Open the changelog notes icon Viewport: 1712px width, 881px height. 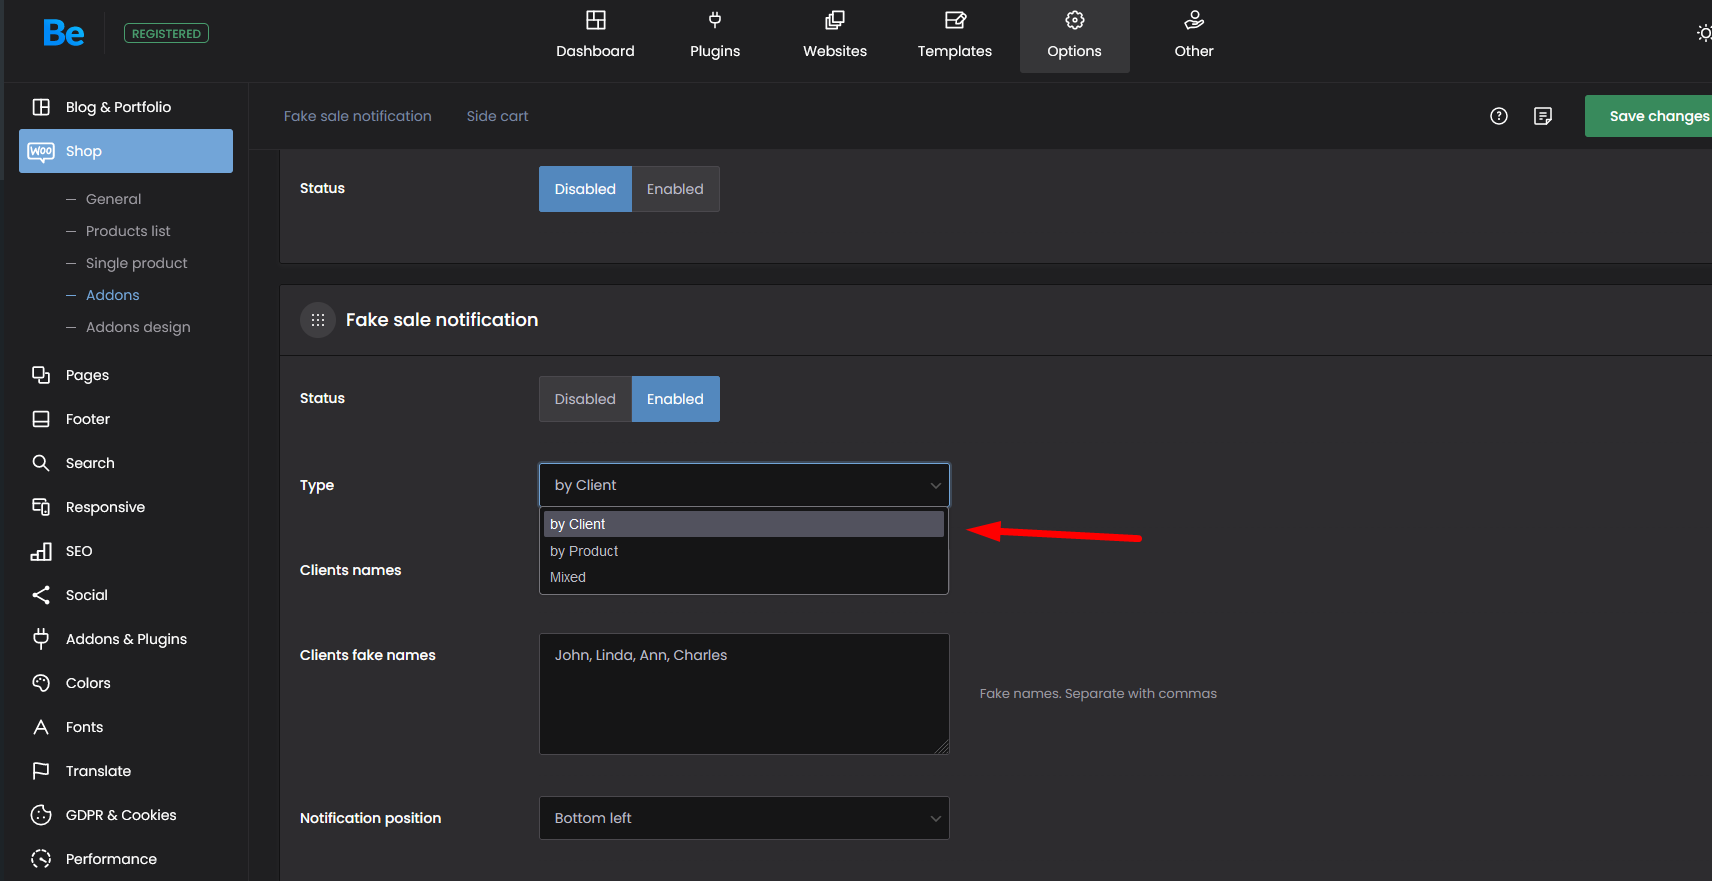[x=1543, y=116]
